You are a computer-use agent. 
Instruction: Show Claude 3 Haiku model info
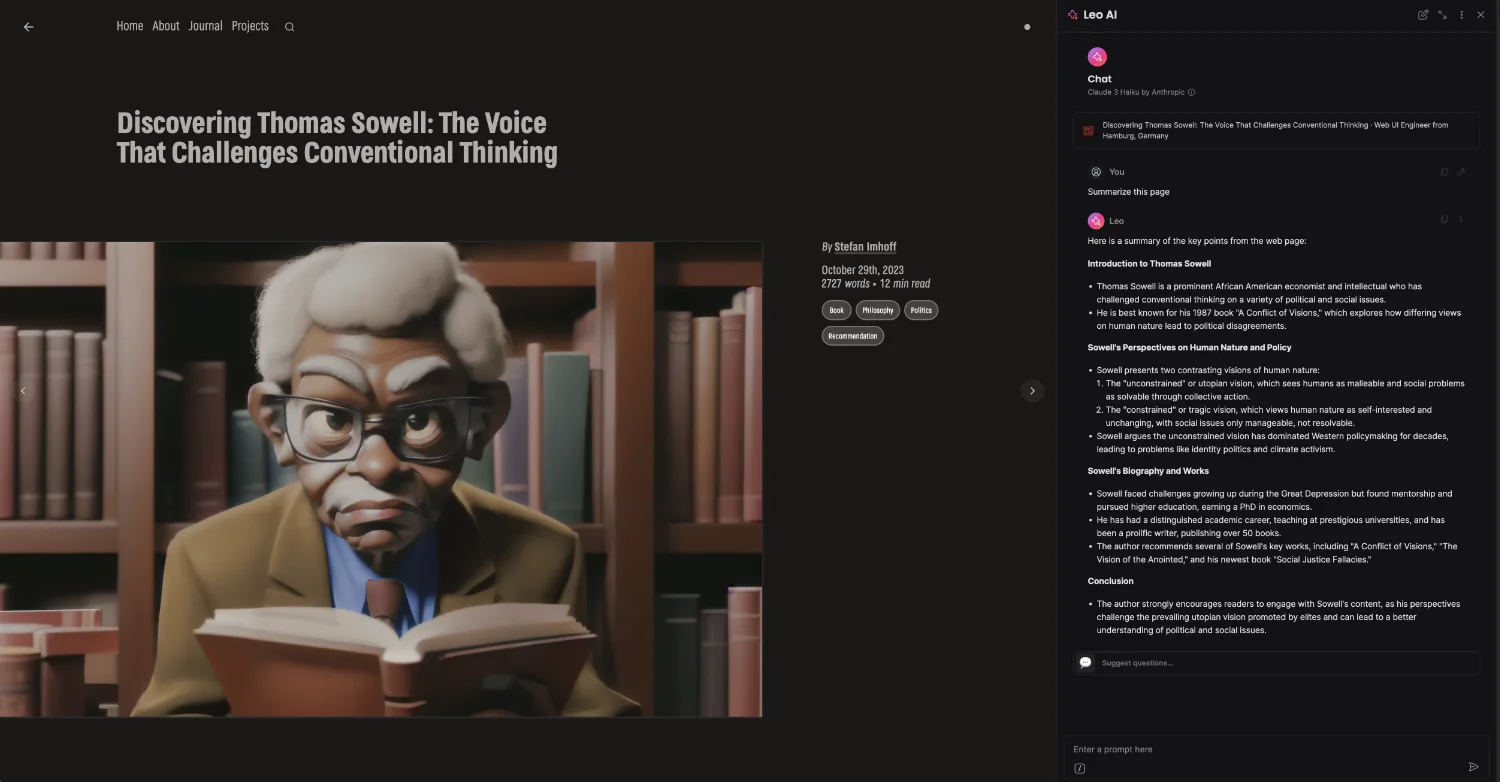(1191, 92)
